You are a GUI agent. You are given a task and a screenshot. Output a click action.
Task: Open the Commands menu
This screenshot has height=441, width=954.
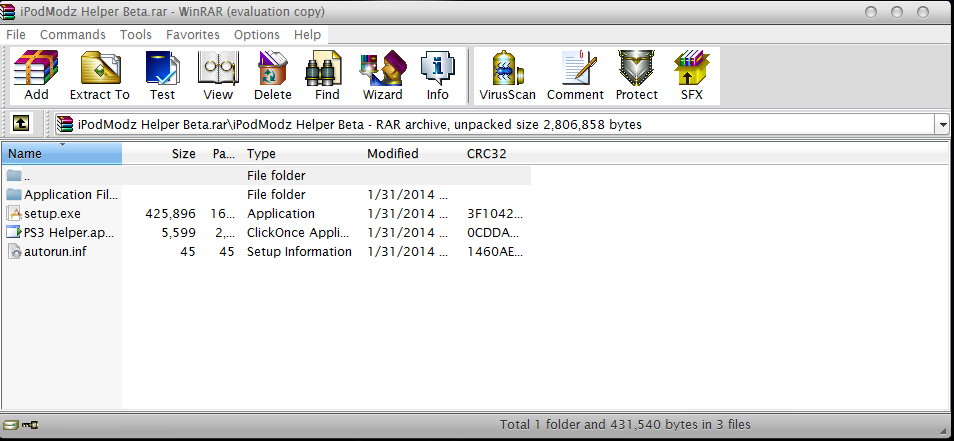72,35
